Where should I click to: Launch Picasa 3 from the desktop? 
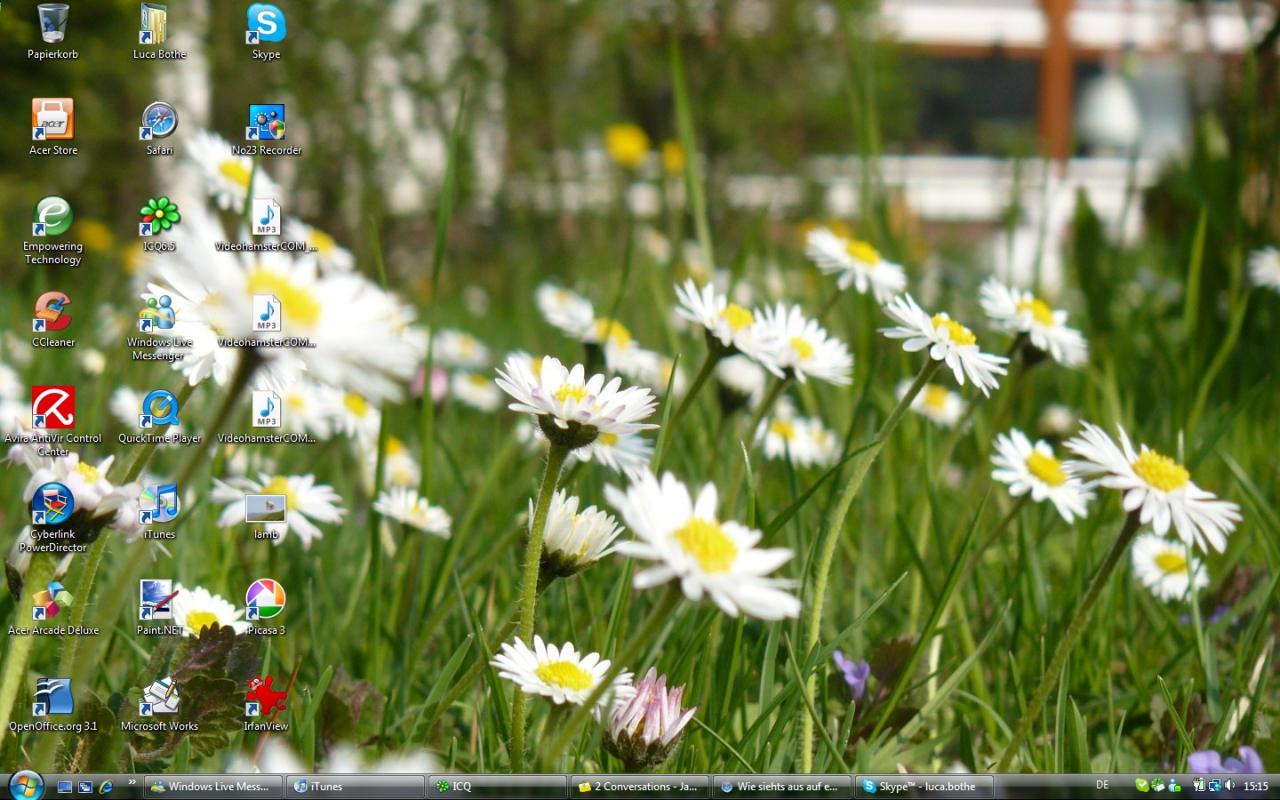coord(265,600)
